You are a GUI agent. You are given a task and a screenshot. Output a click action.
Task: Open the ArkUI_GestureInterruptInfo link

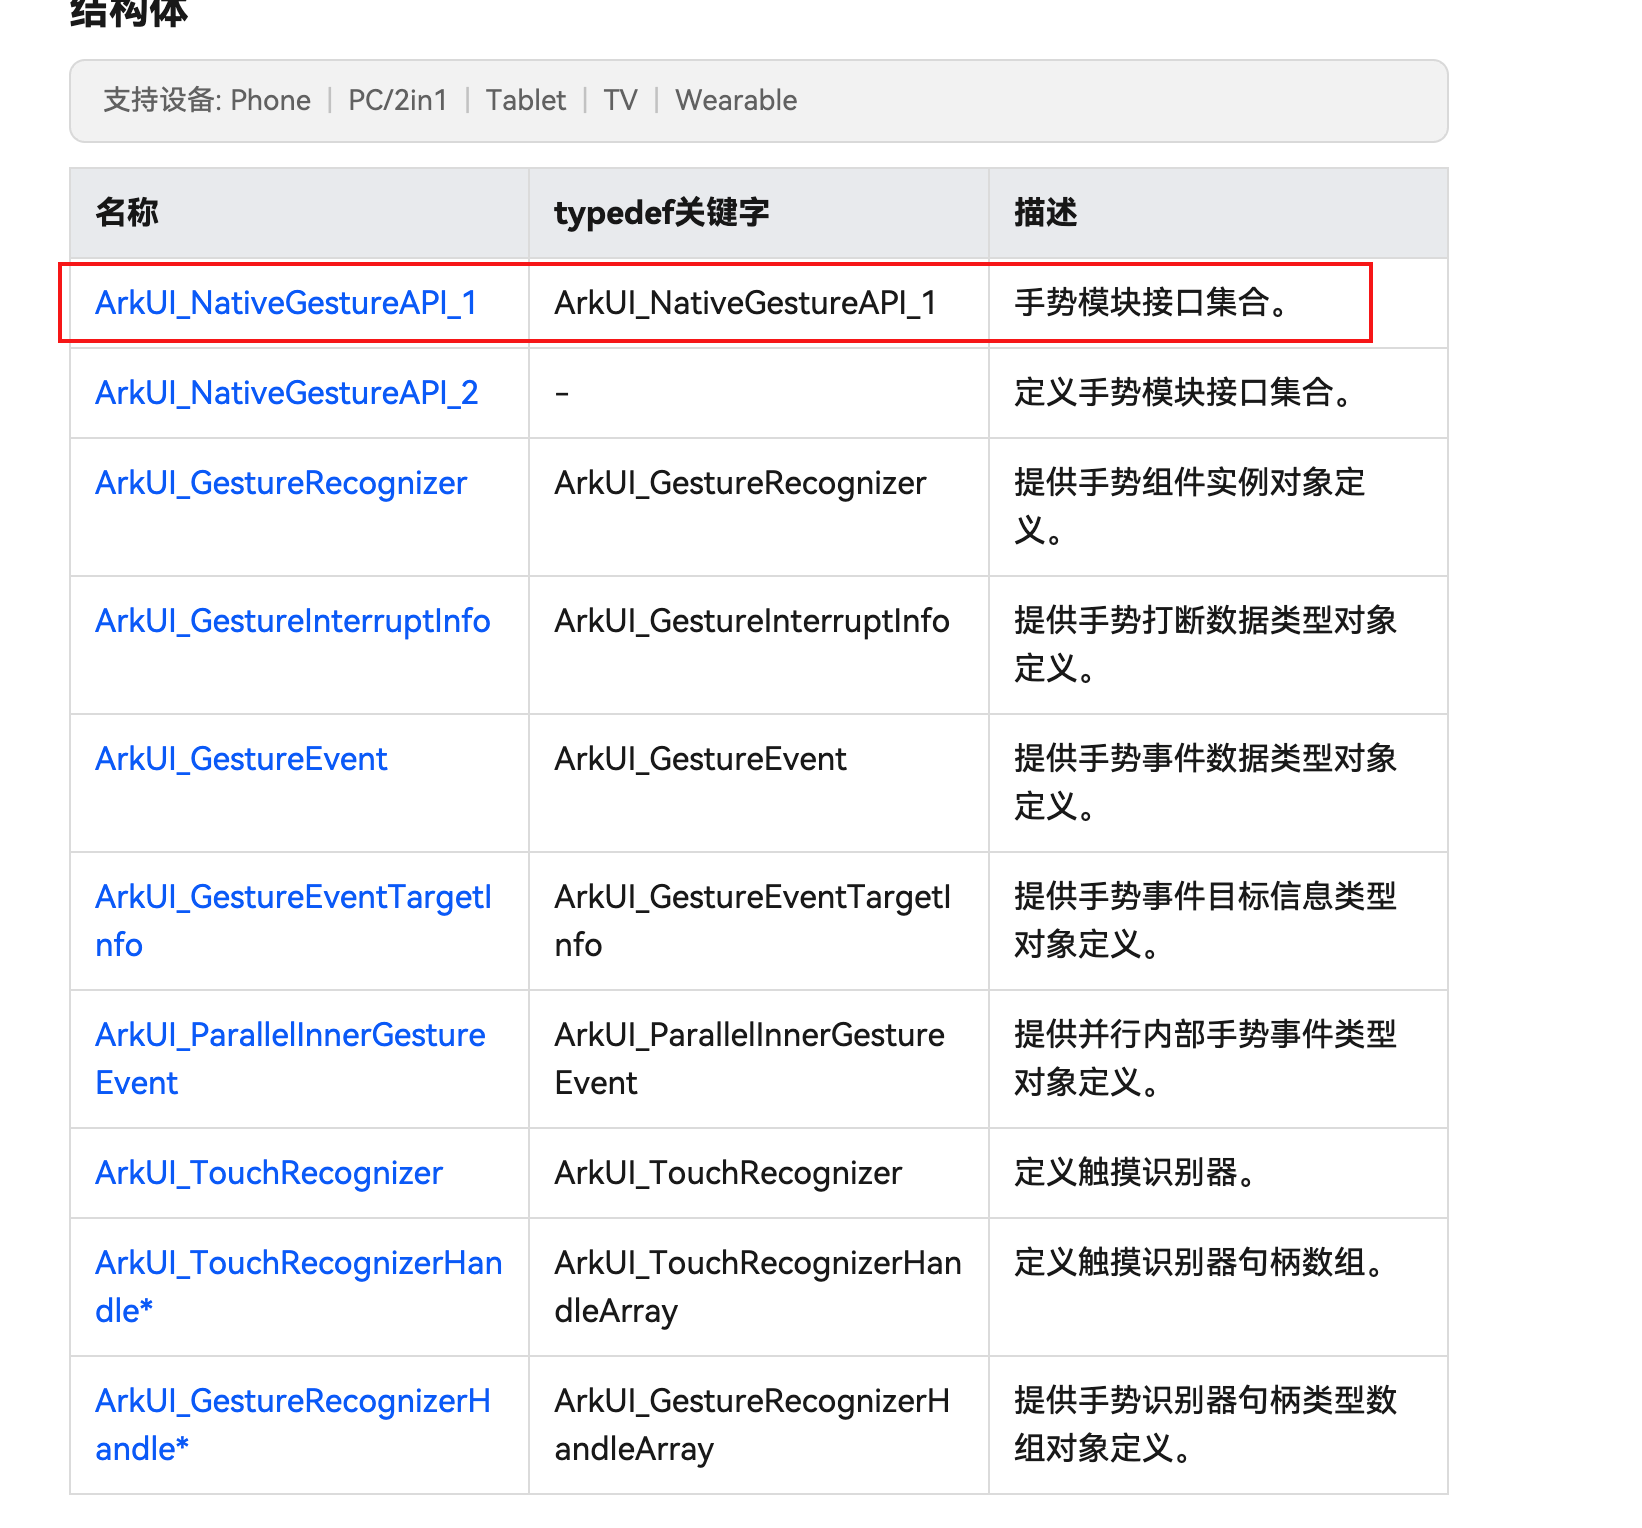coord(292,621)
